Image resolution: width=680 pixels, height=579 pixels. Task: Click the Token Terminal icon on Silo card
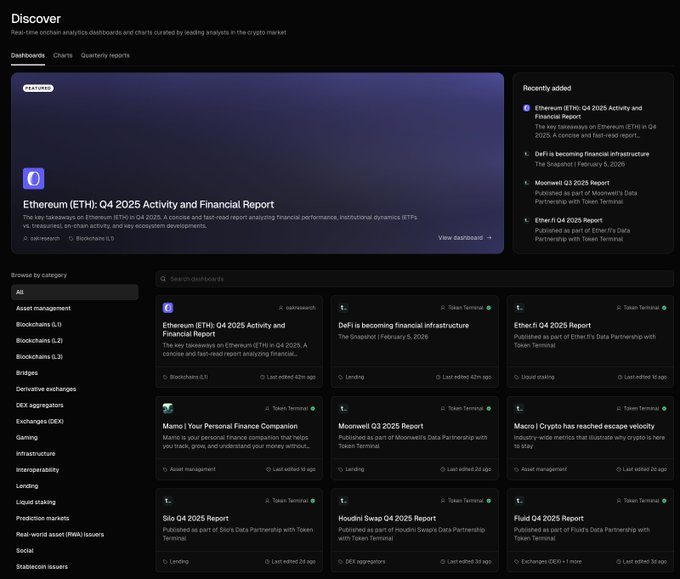(168, 500)
